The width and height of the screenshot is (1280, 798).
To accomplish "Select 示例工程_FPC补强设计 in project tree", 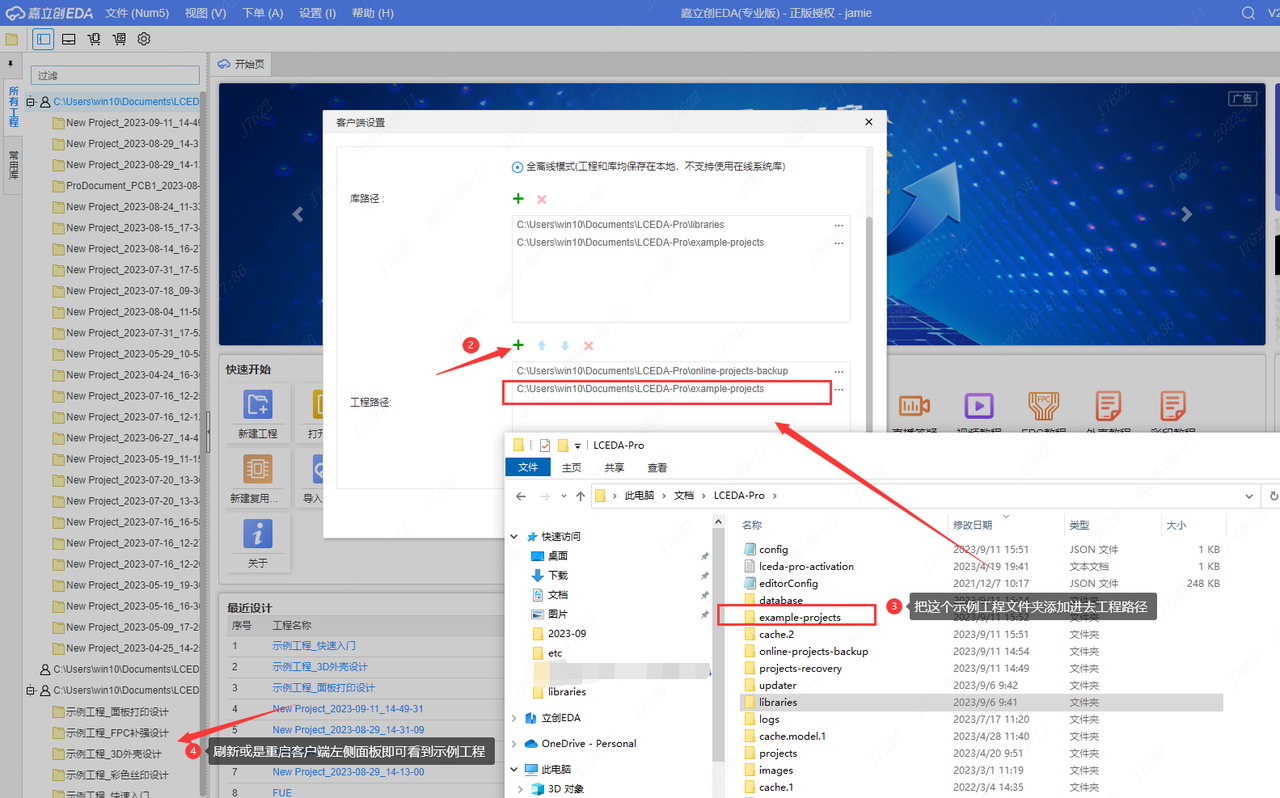I will (110, 733).
